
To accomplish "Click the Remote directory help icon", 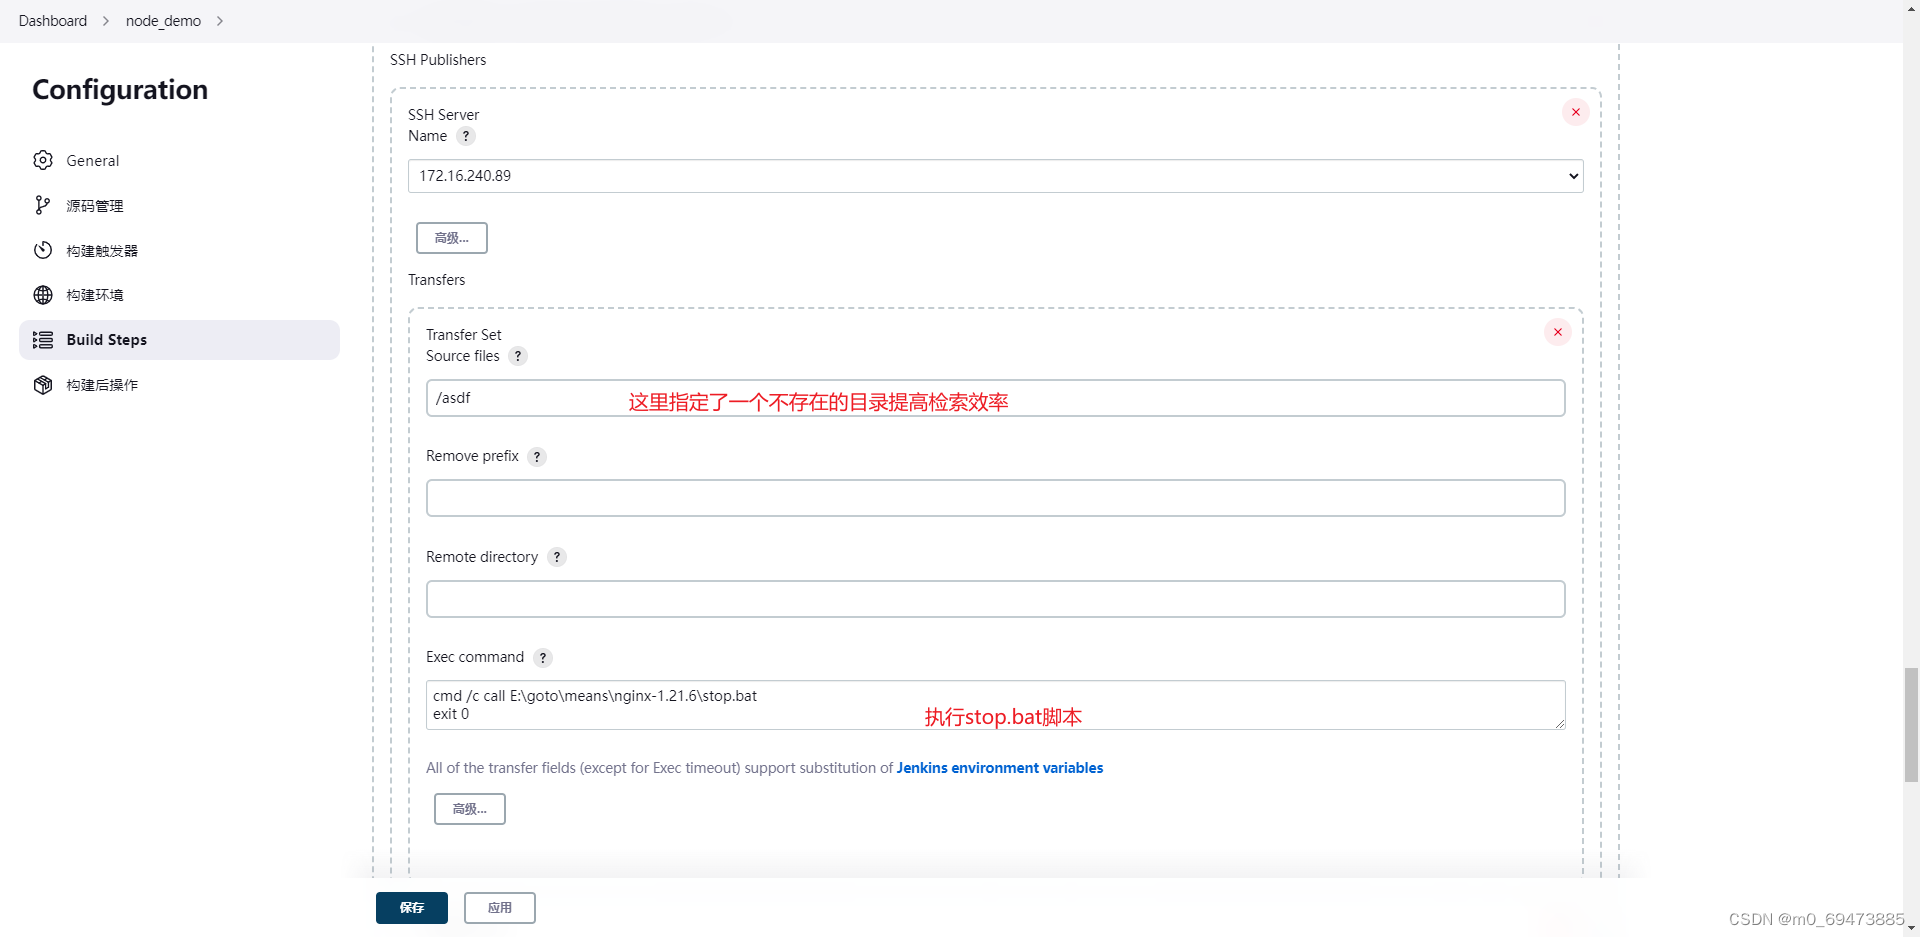I will click(557, 557).
